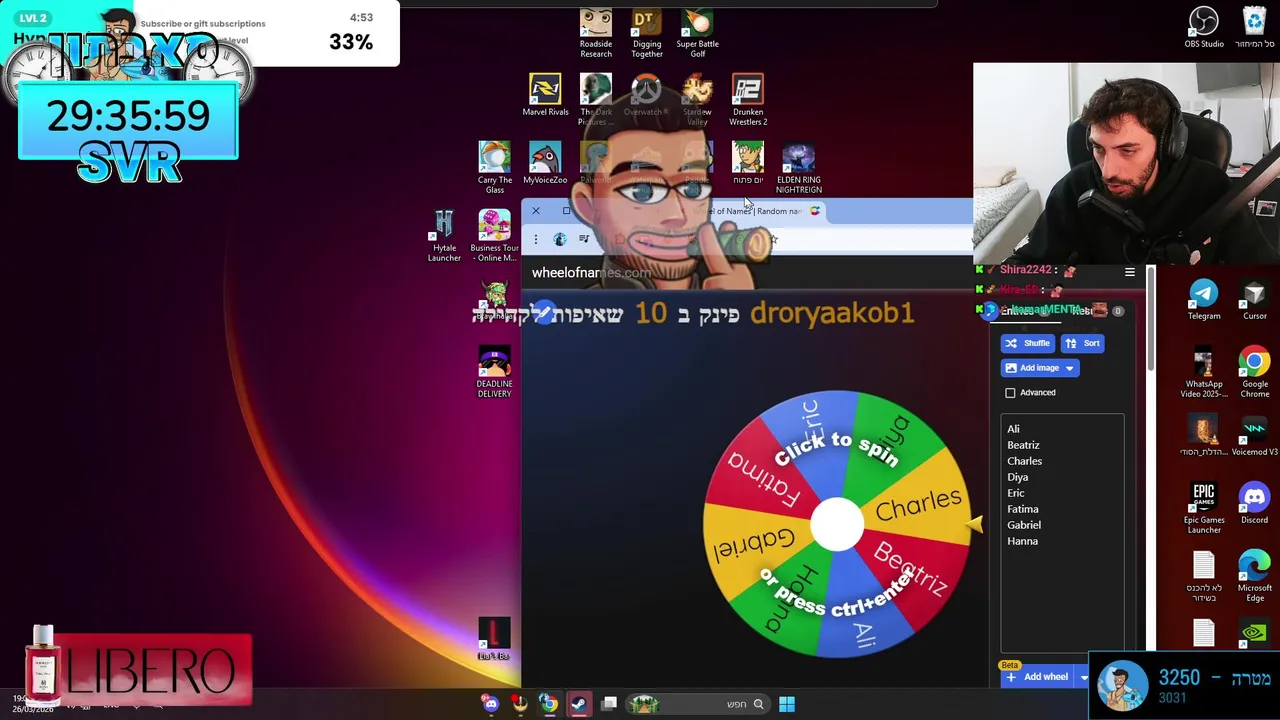The height and width of the screenshot is (720, 1280).
Task: Open Google Chrome desktop shortcut
Action: click(x=1254, y=372)
